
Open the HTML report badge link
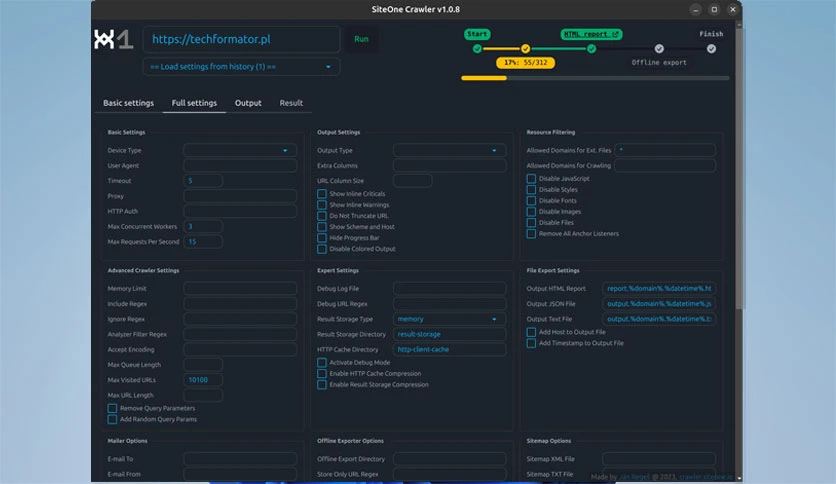click(591, 34)
